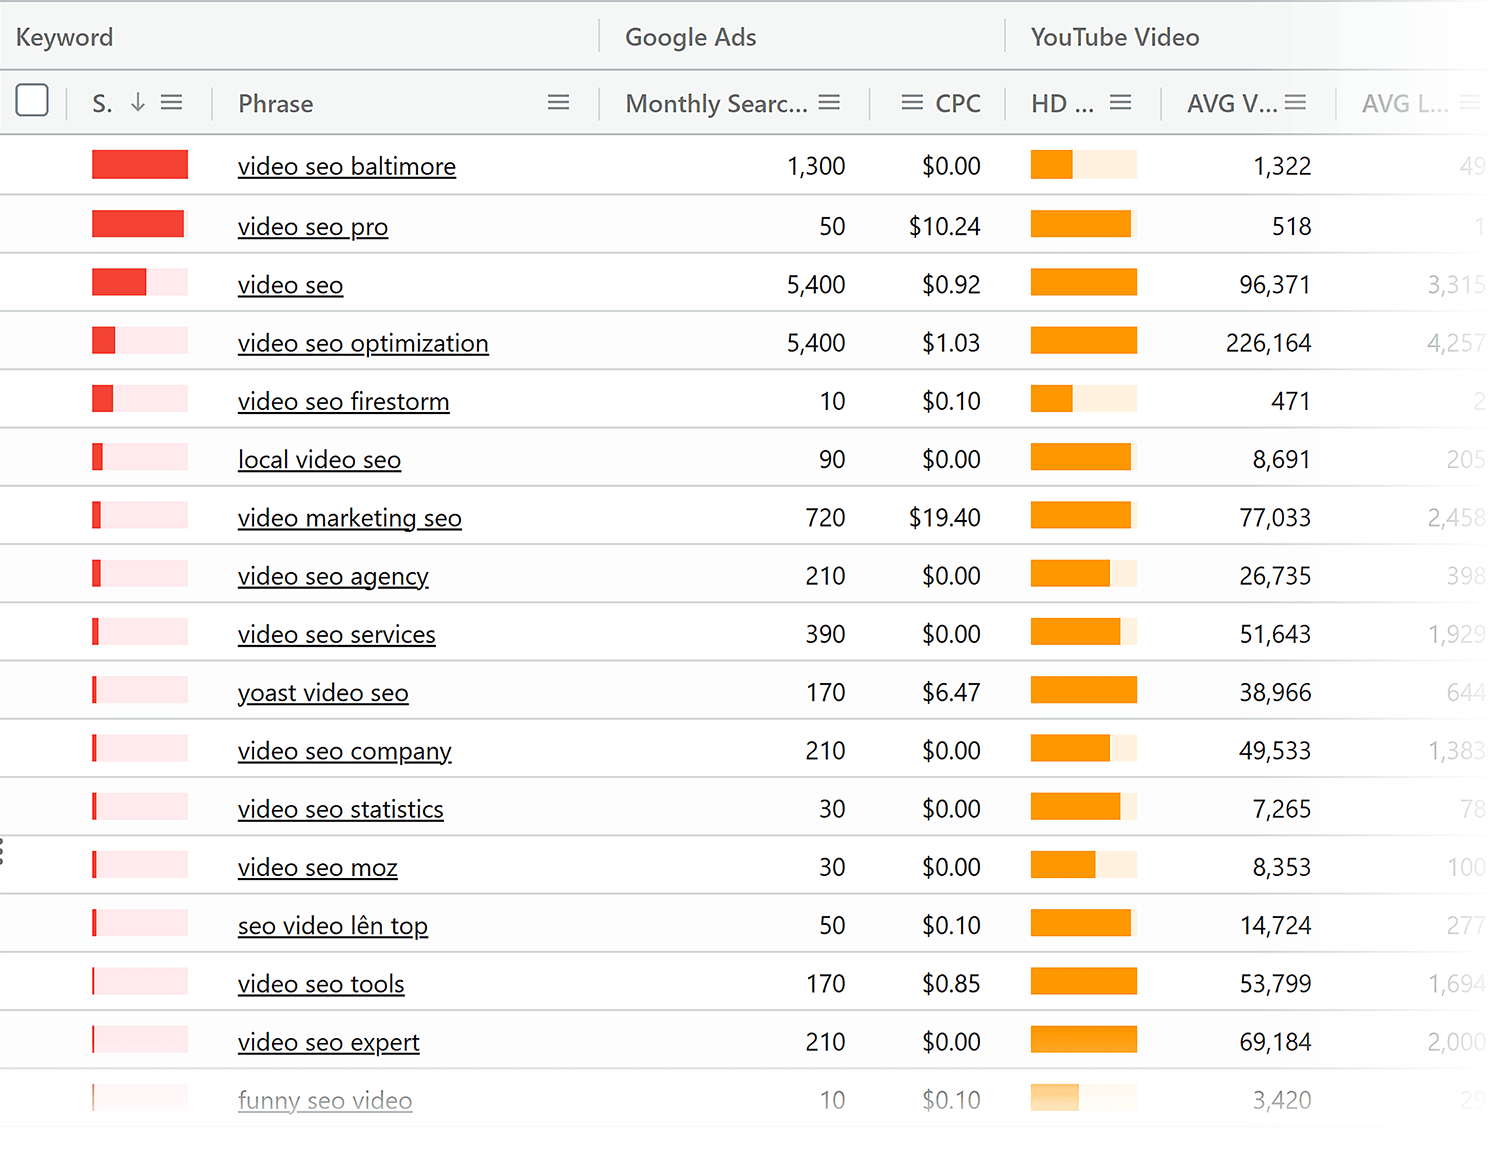The image size is (1500, 1154).
Task: Open the 'video seo services' keyword link
Action: [337, 634]
